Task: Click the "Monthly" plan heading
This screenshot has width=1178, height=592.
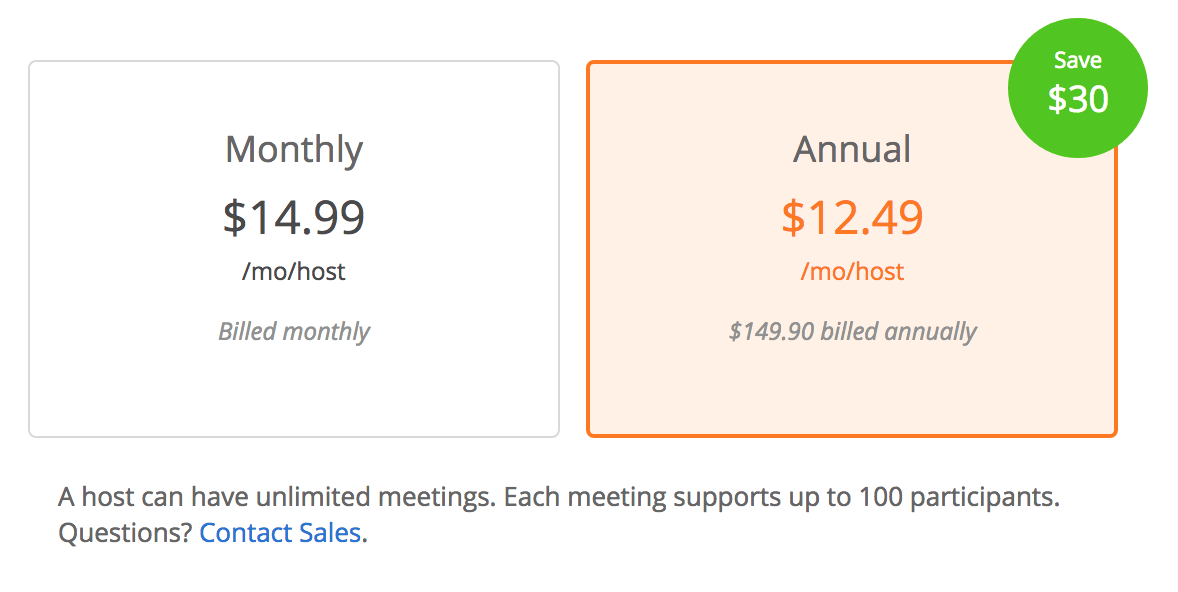Action: pyautogui.click(x=293, y=149)
